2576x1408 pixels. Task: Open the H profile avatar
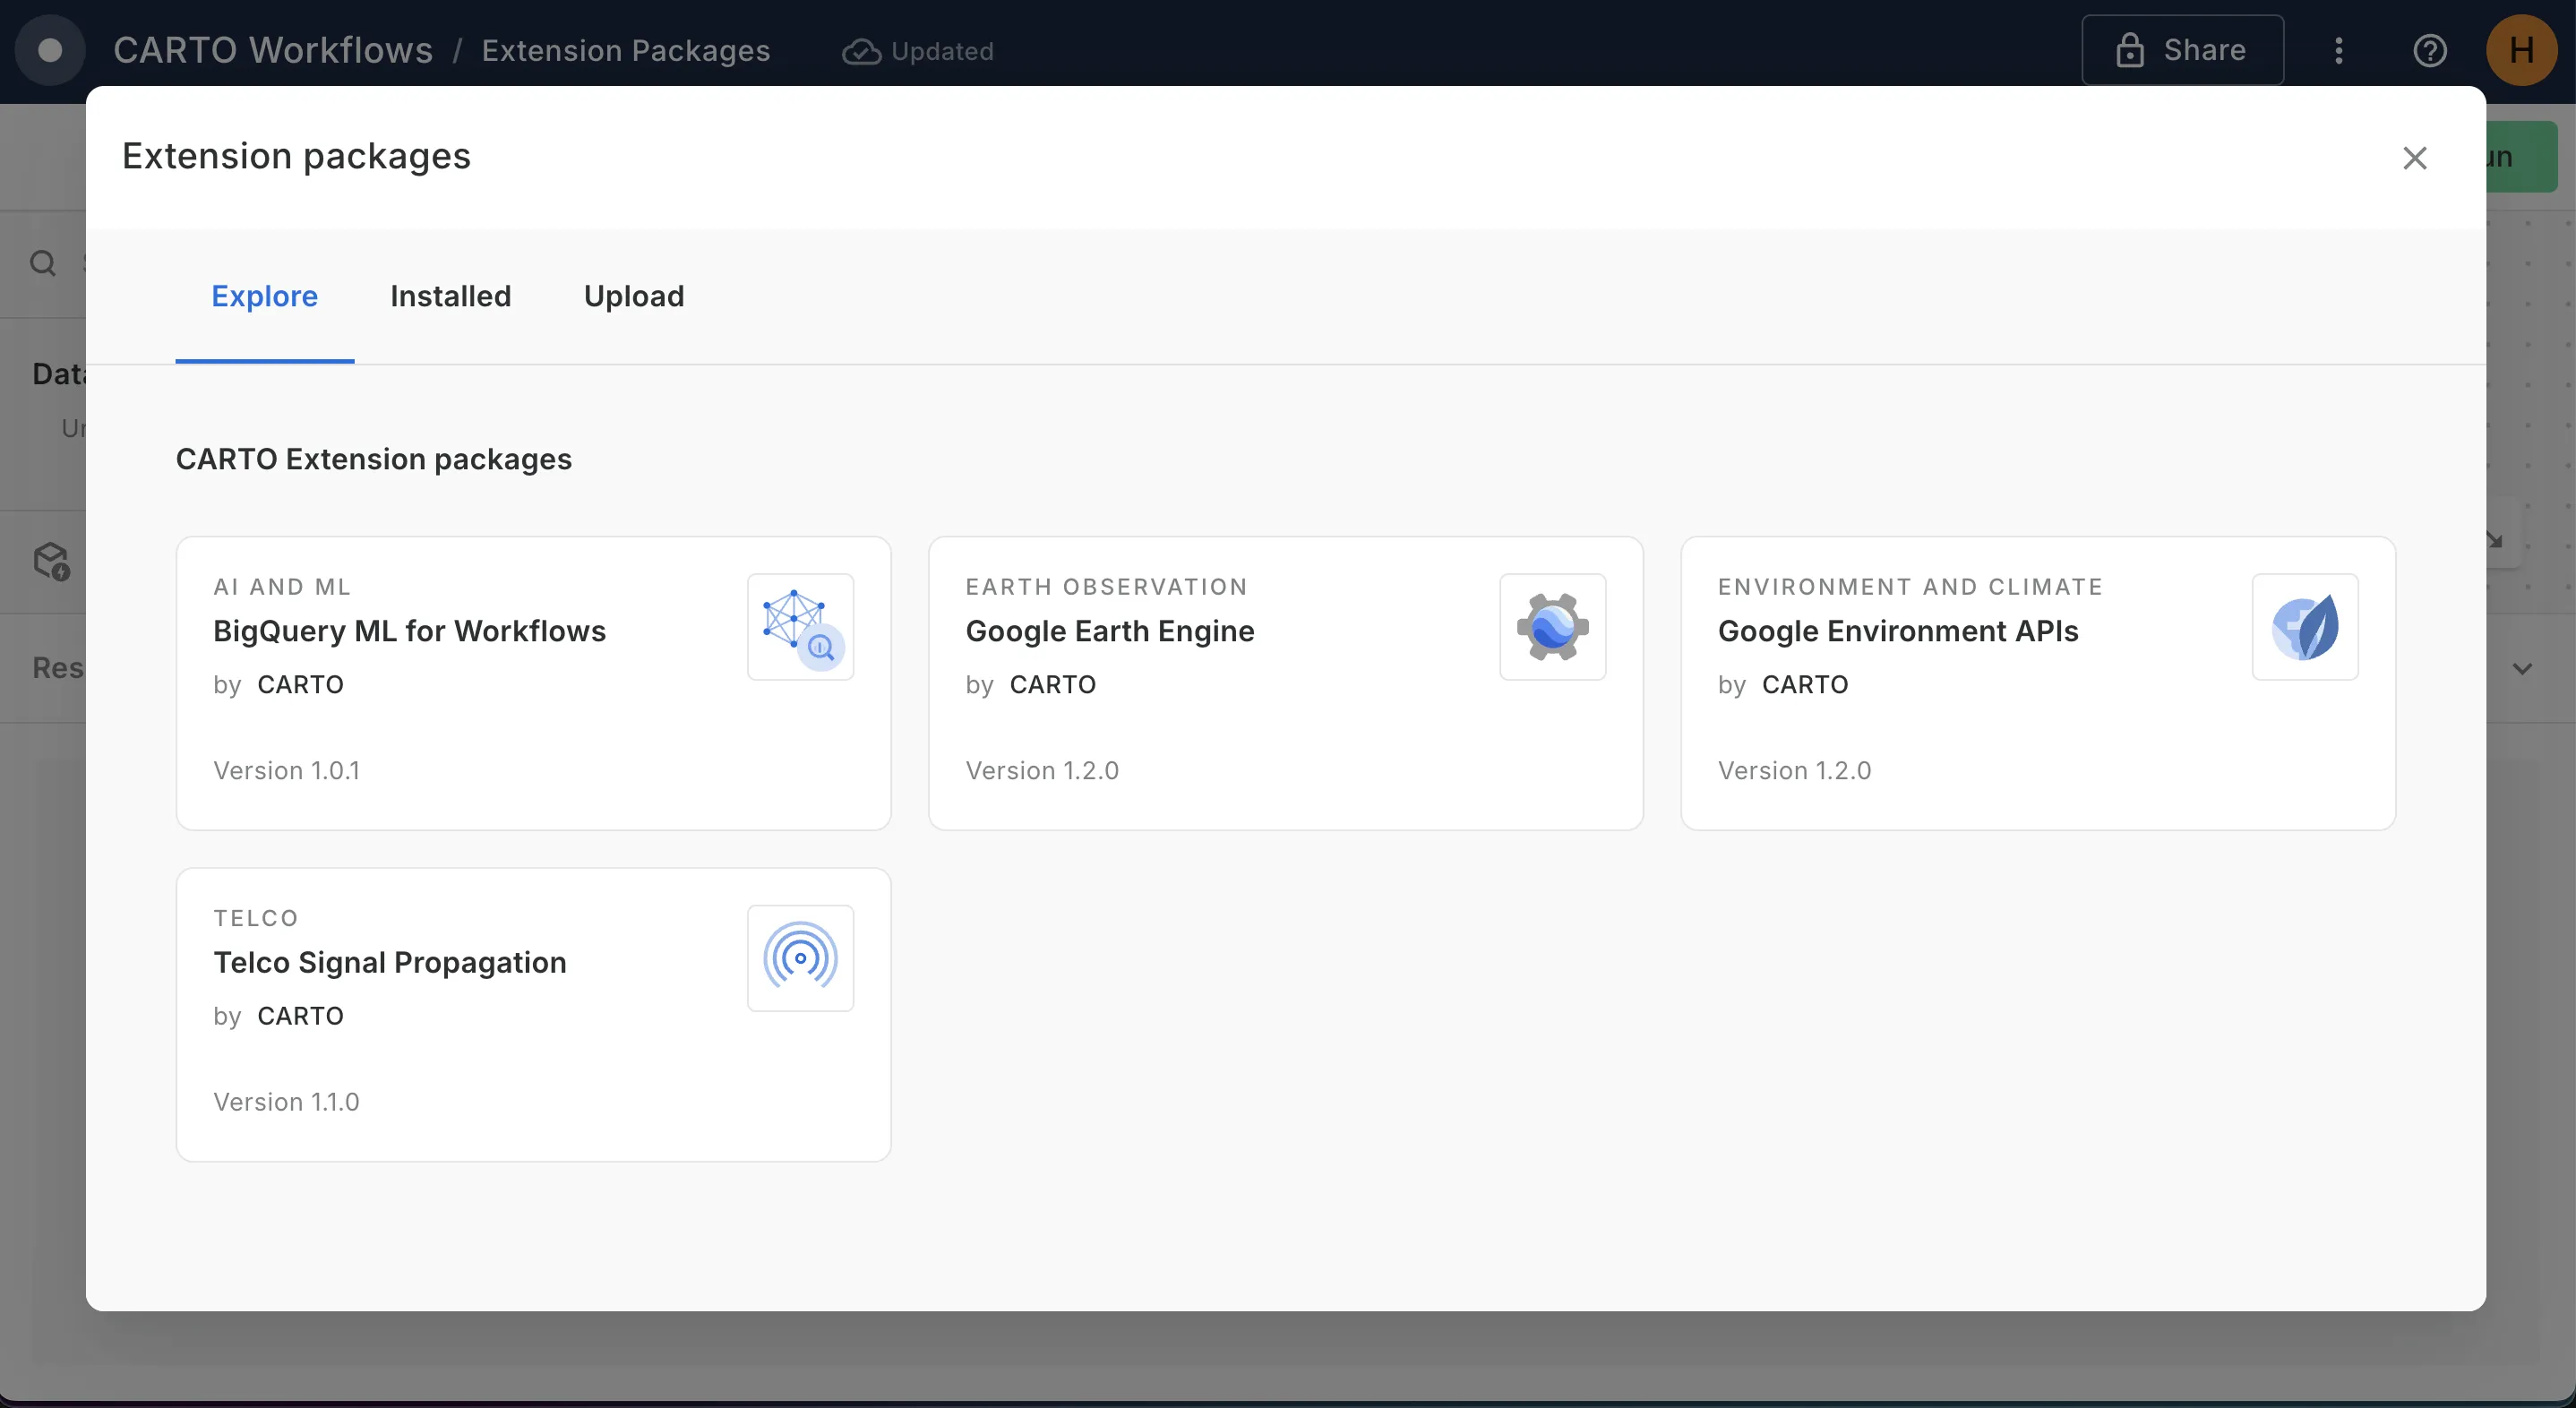[x=2522, y=51]
